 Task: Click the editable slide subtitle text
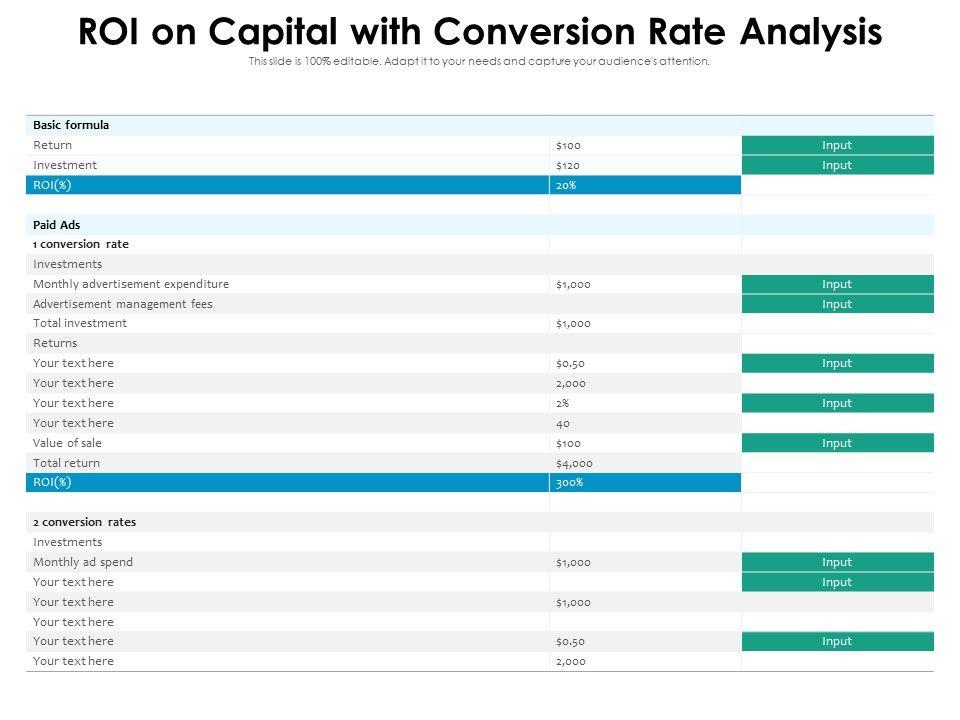(480, 61)
